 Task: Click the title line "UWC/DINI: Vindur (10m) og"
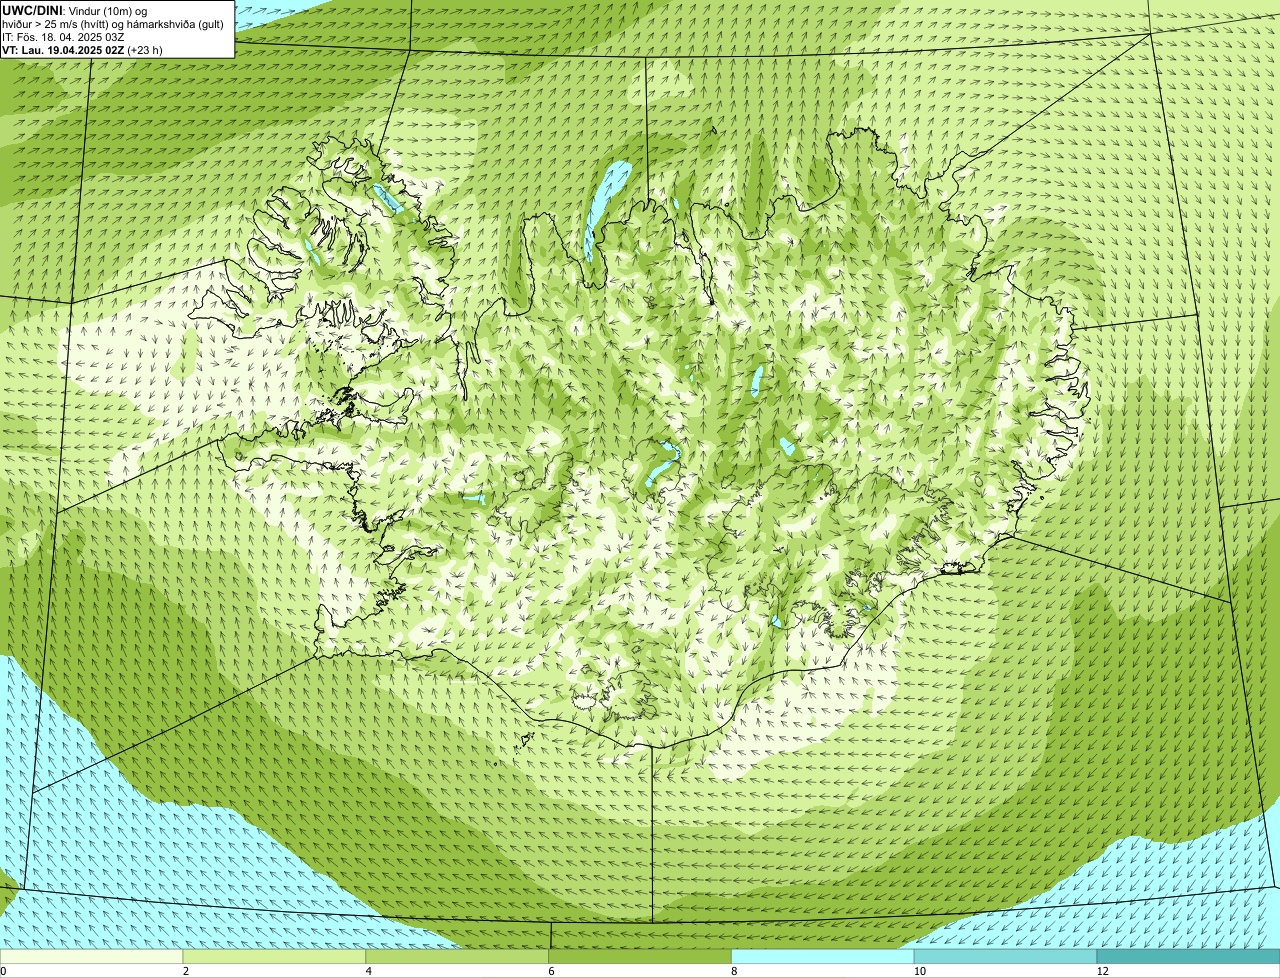point(75,10)
